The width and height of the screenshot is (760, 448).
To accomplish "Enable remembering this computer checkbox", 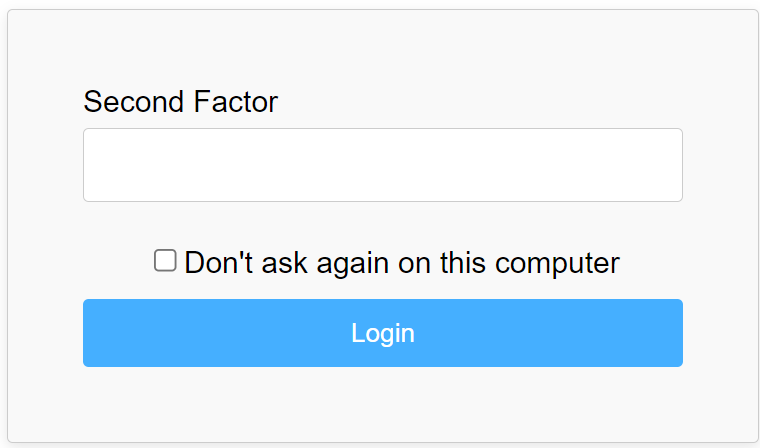I will pos(165,260).
